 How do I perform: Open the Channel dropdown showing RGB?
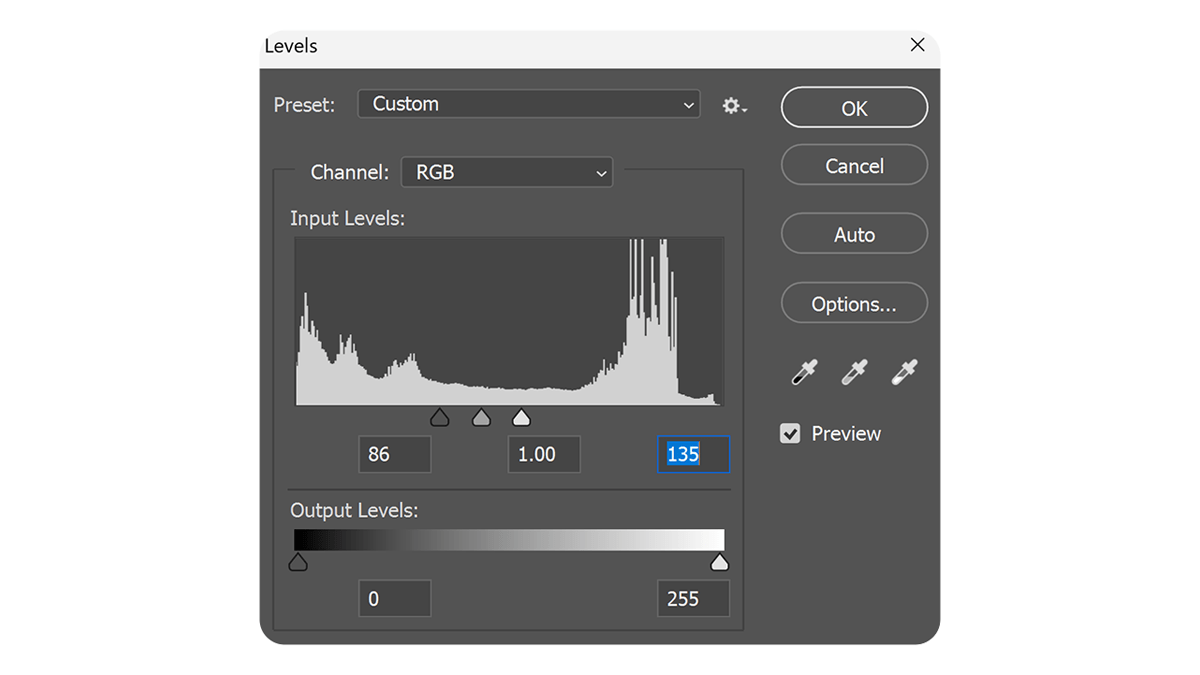coord(507,172)
